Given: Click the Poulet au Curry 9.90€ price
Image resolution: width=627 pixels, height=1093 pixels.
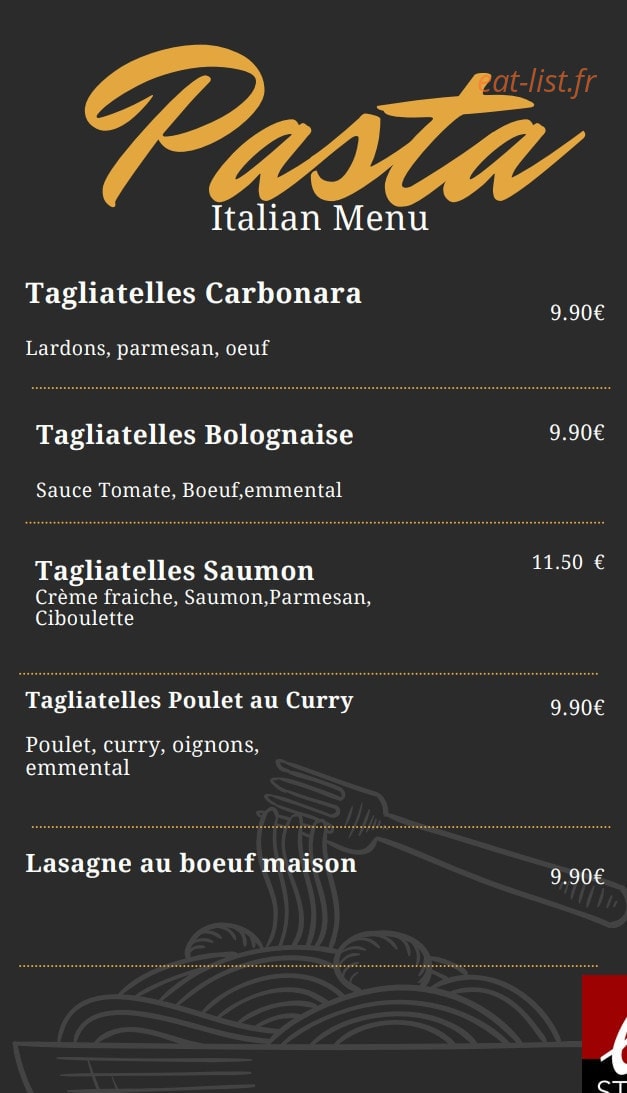Looking at the screenshot, I should [x=577, y=708].
